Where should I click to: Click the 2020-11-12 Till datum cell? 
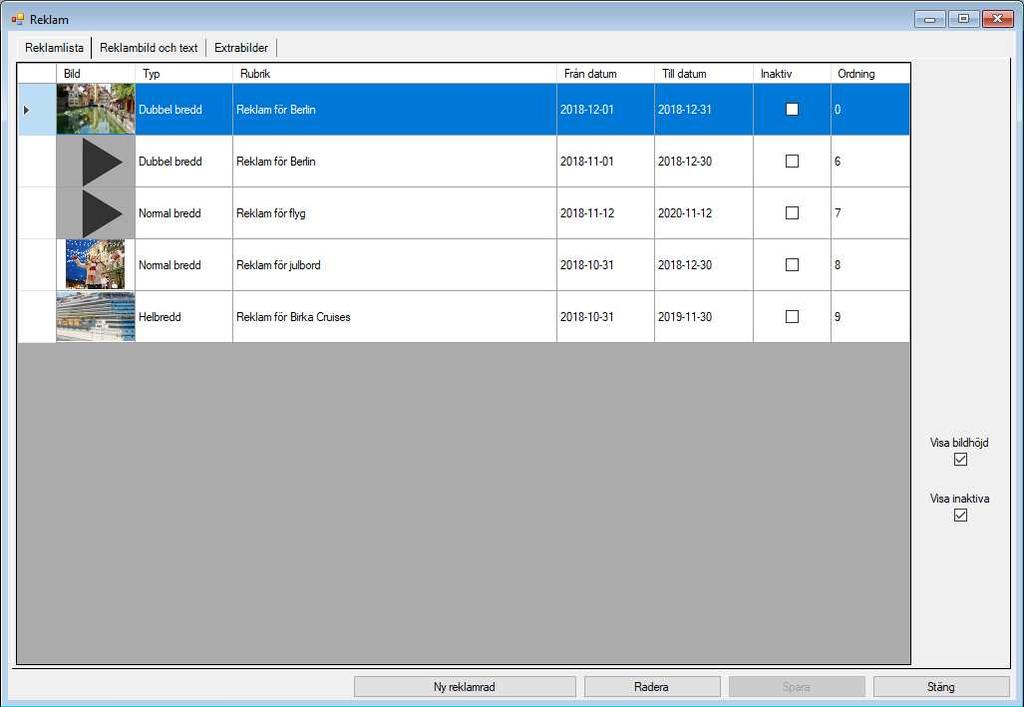[703, 213]
